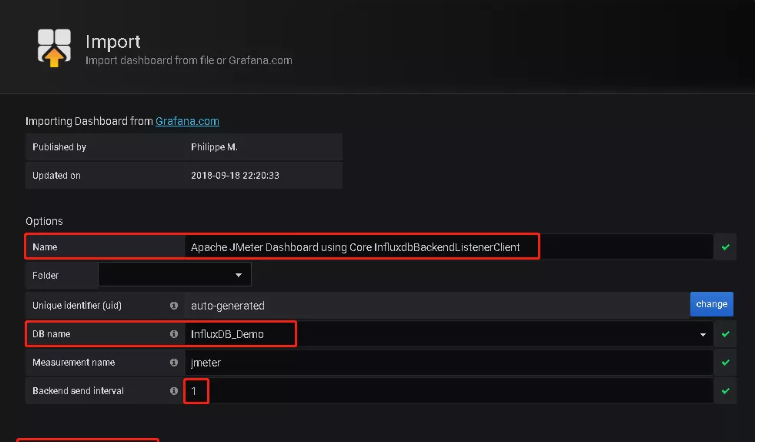
Task: Click the Import dashboard icon
Action: tap(54, 48)
